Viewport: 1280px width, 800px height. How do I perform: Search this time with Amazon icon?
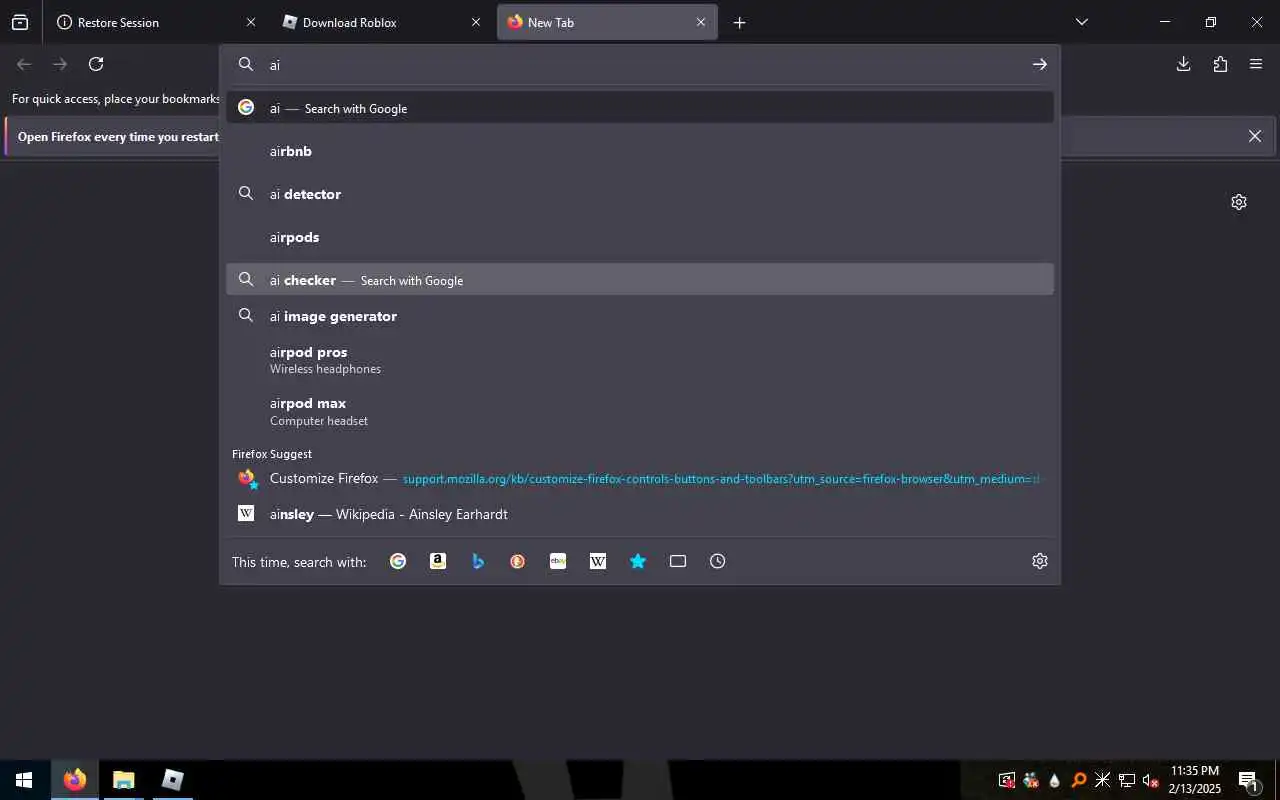pyautogui.click(x=438, y=561)
